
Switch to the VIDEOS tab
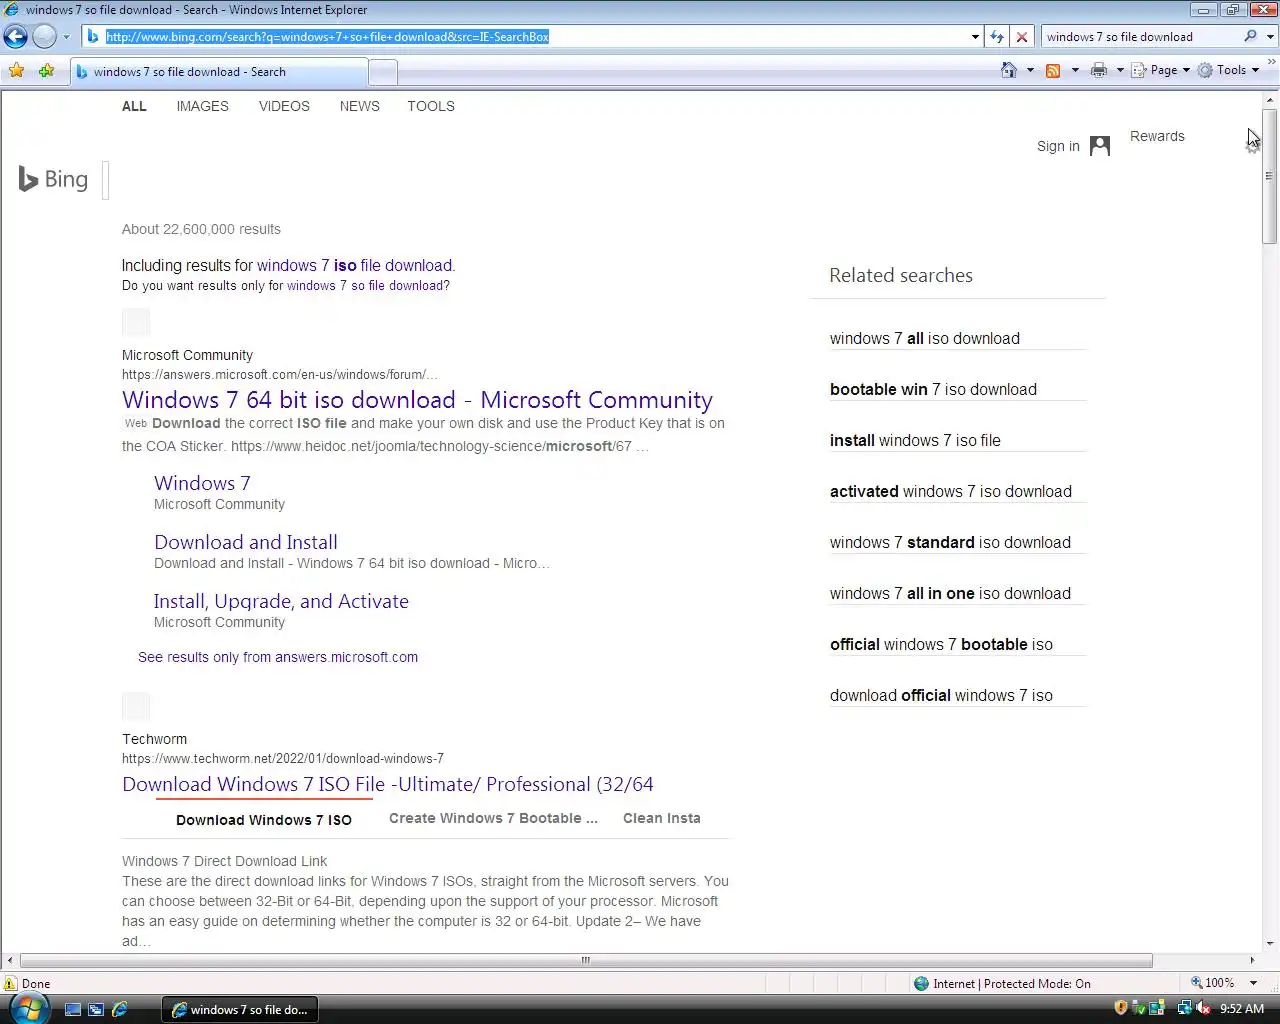284,106
